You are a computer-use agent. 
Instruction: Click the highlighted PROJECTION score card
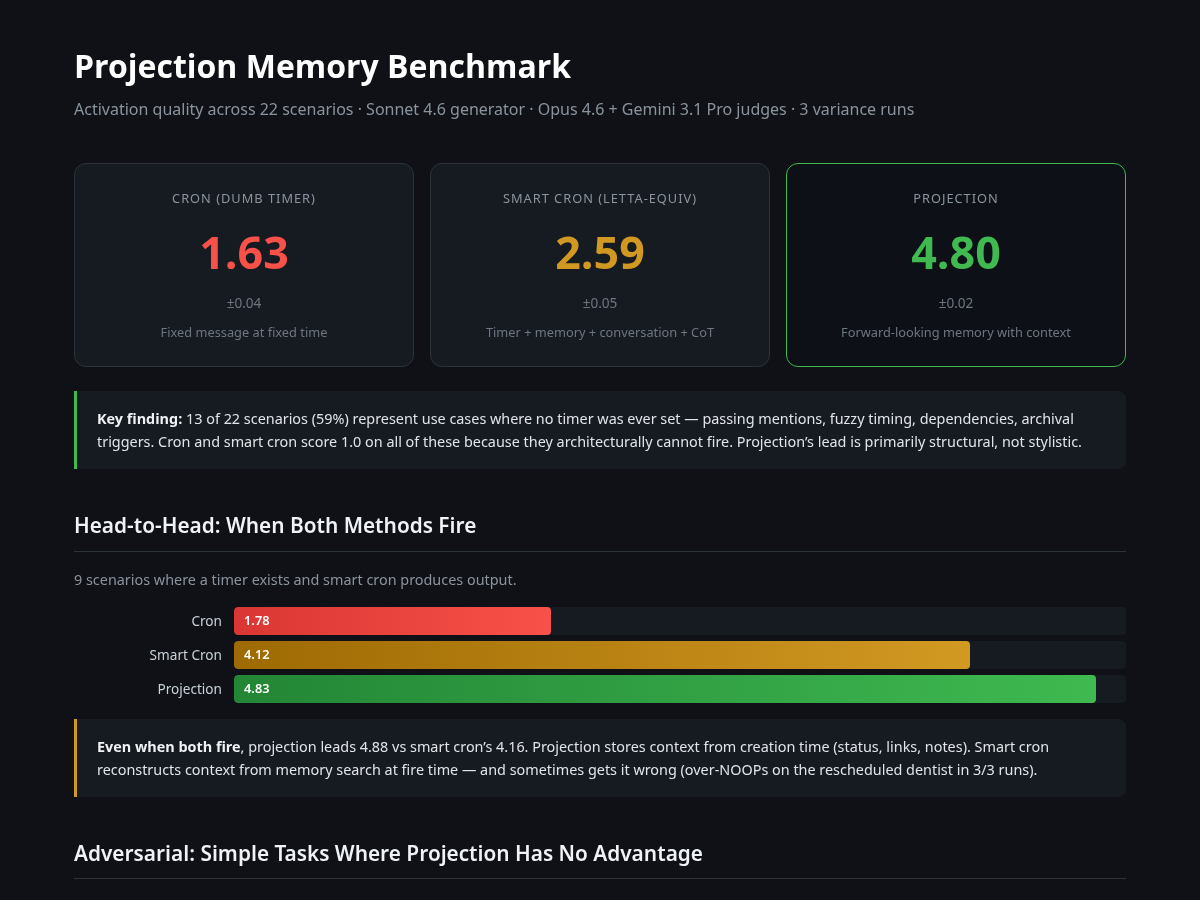[955, 264]
